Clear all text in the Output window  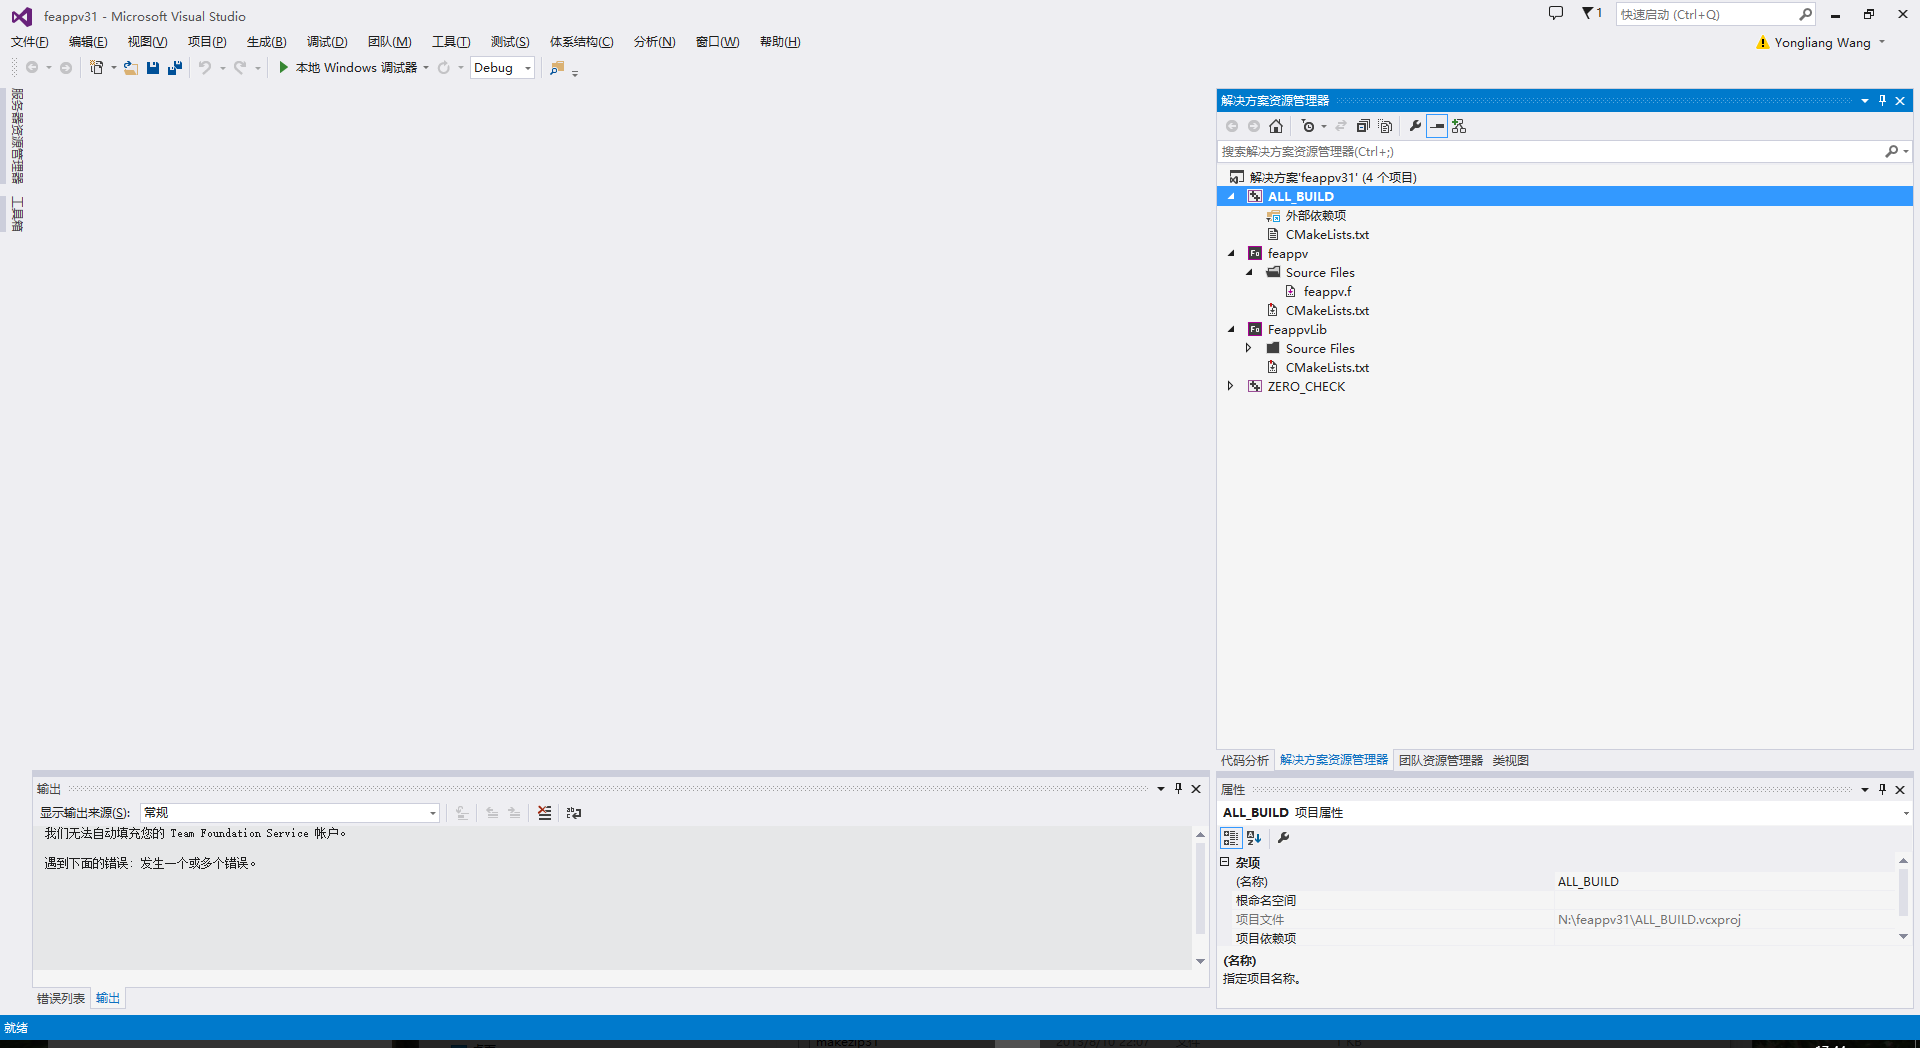pyautogui.click(x=544, y=813)
